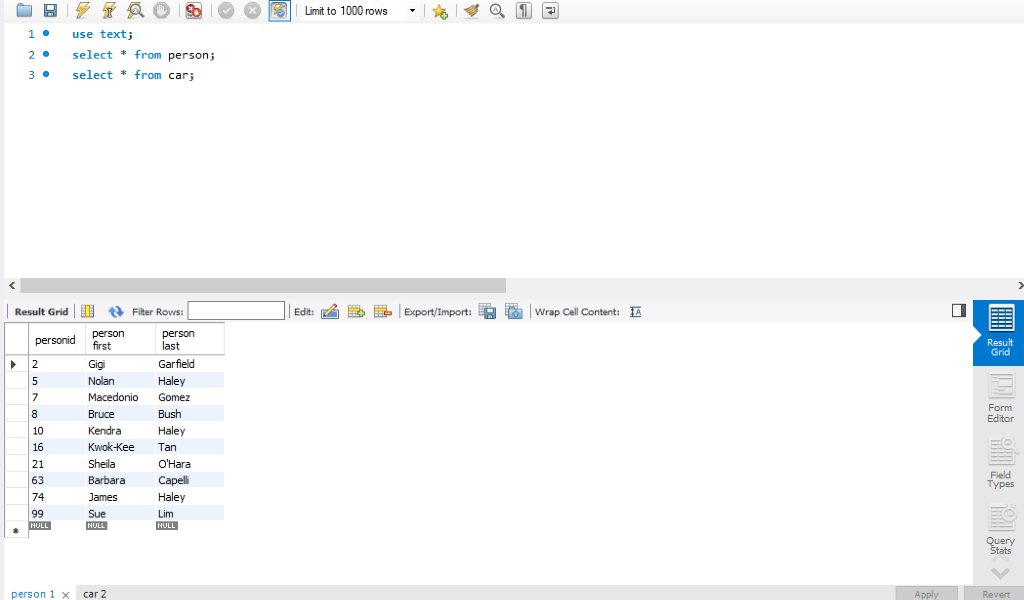Select cell Gomez
This screenshot has height=600, width=1024.
coord(189,397)
